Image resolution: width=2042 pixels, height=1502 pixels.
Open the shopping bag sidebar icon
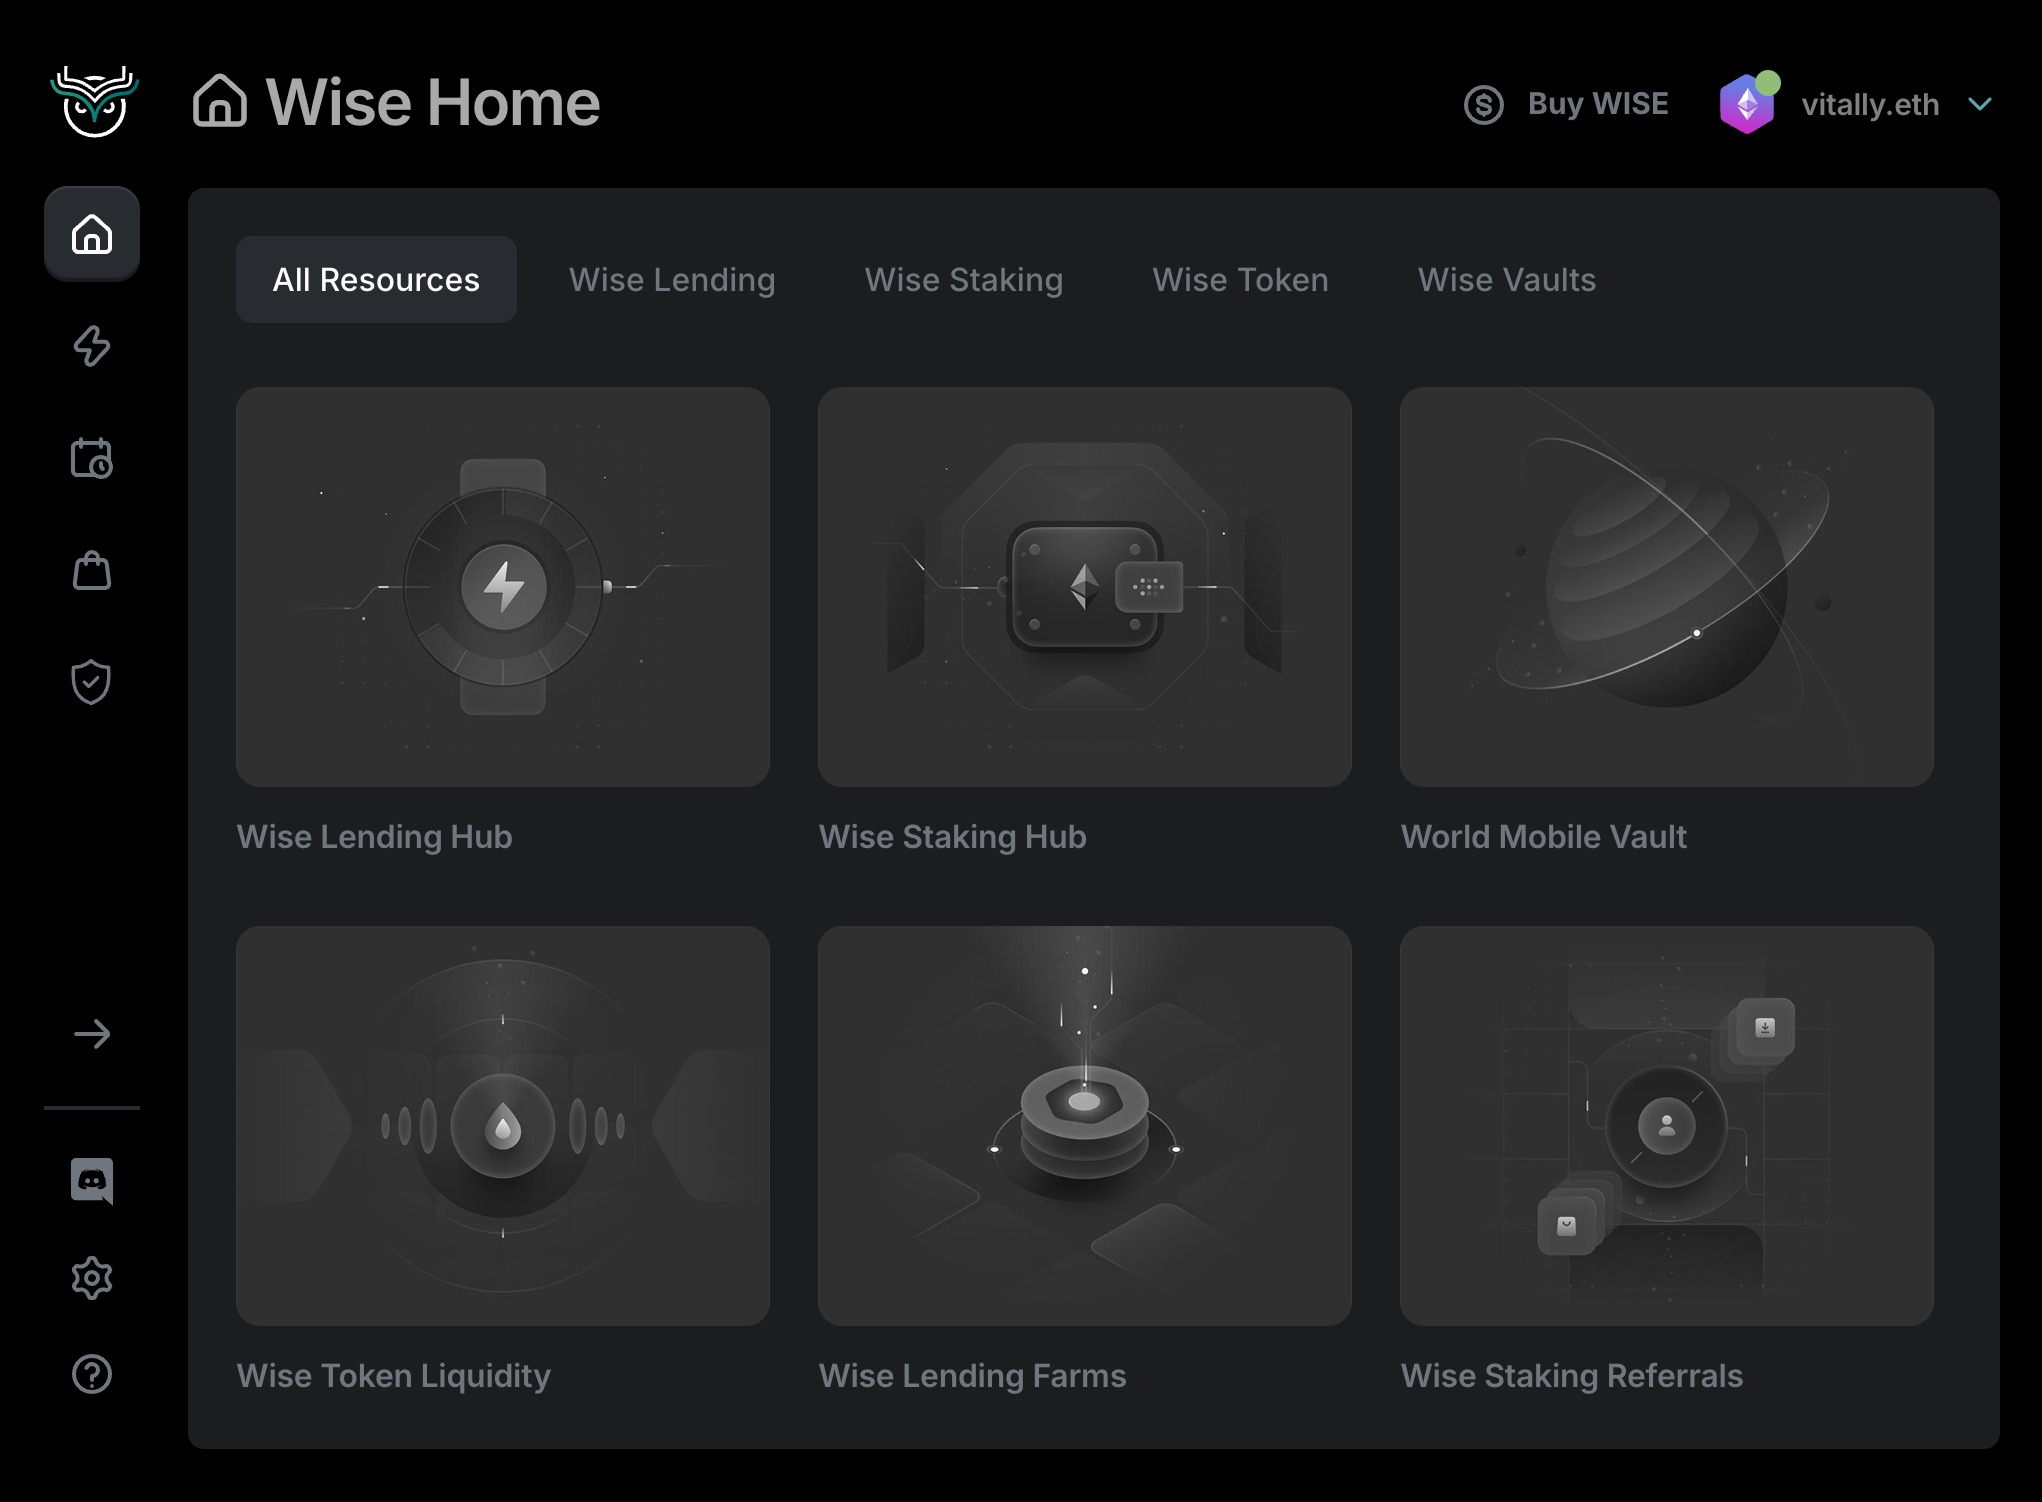click(92, 571)
